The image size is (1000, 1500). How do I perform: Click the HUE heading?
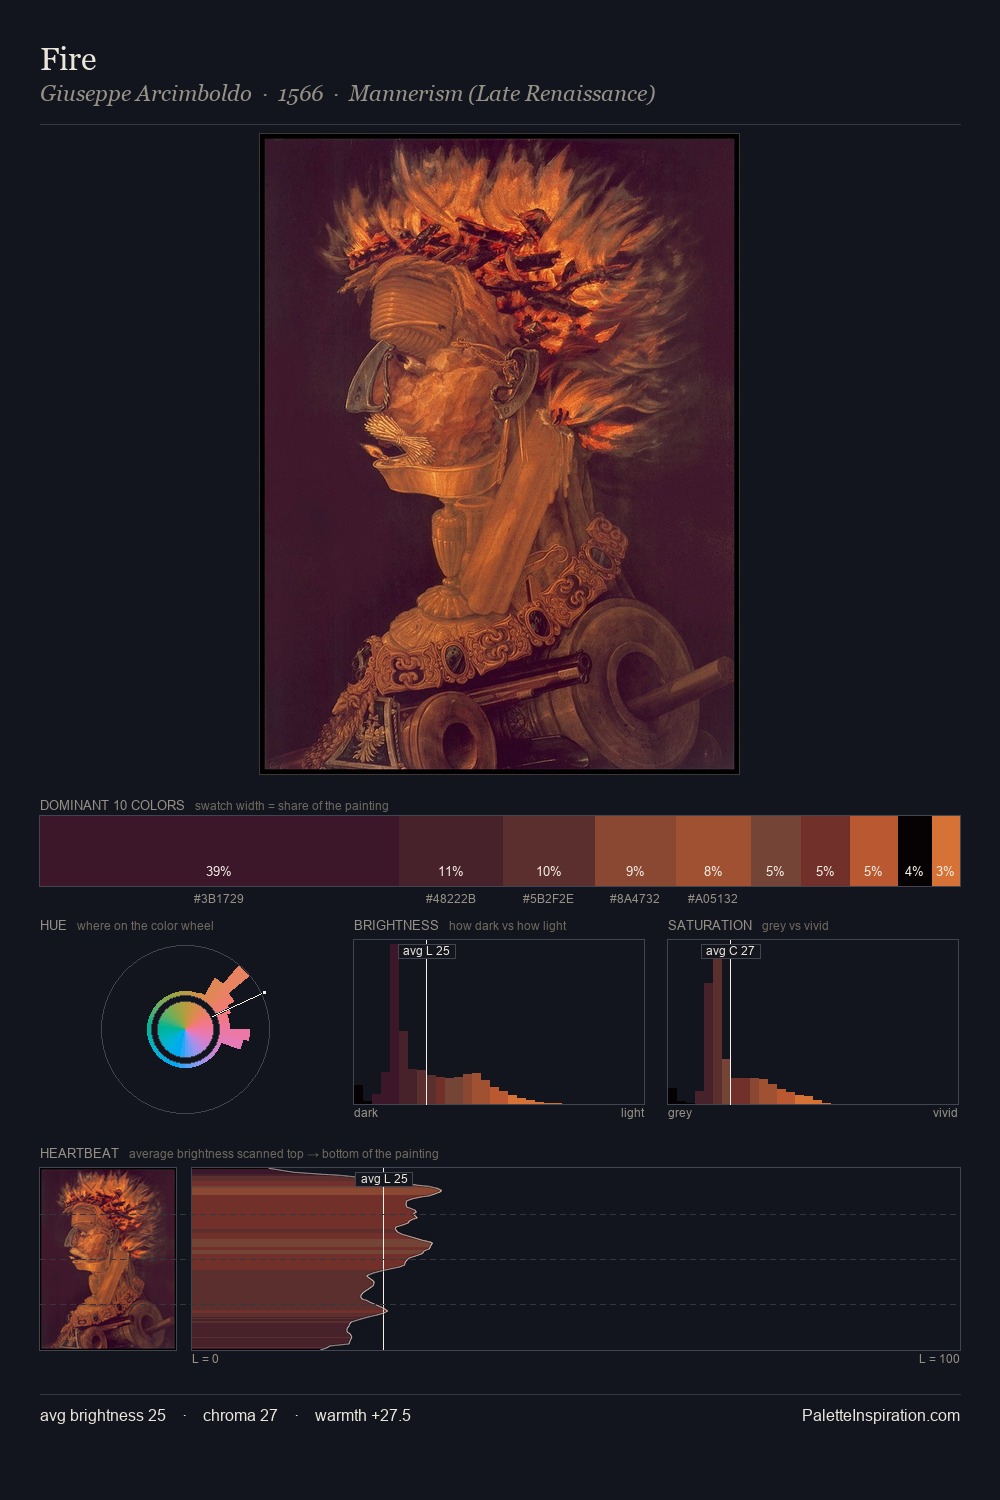click(53, 925)
